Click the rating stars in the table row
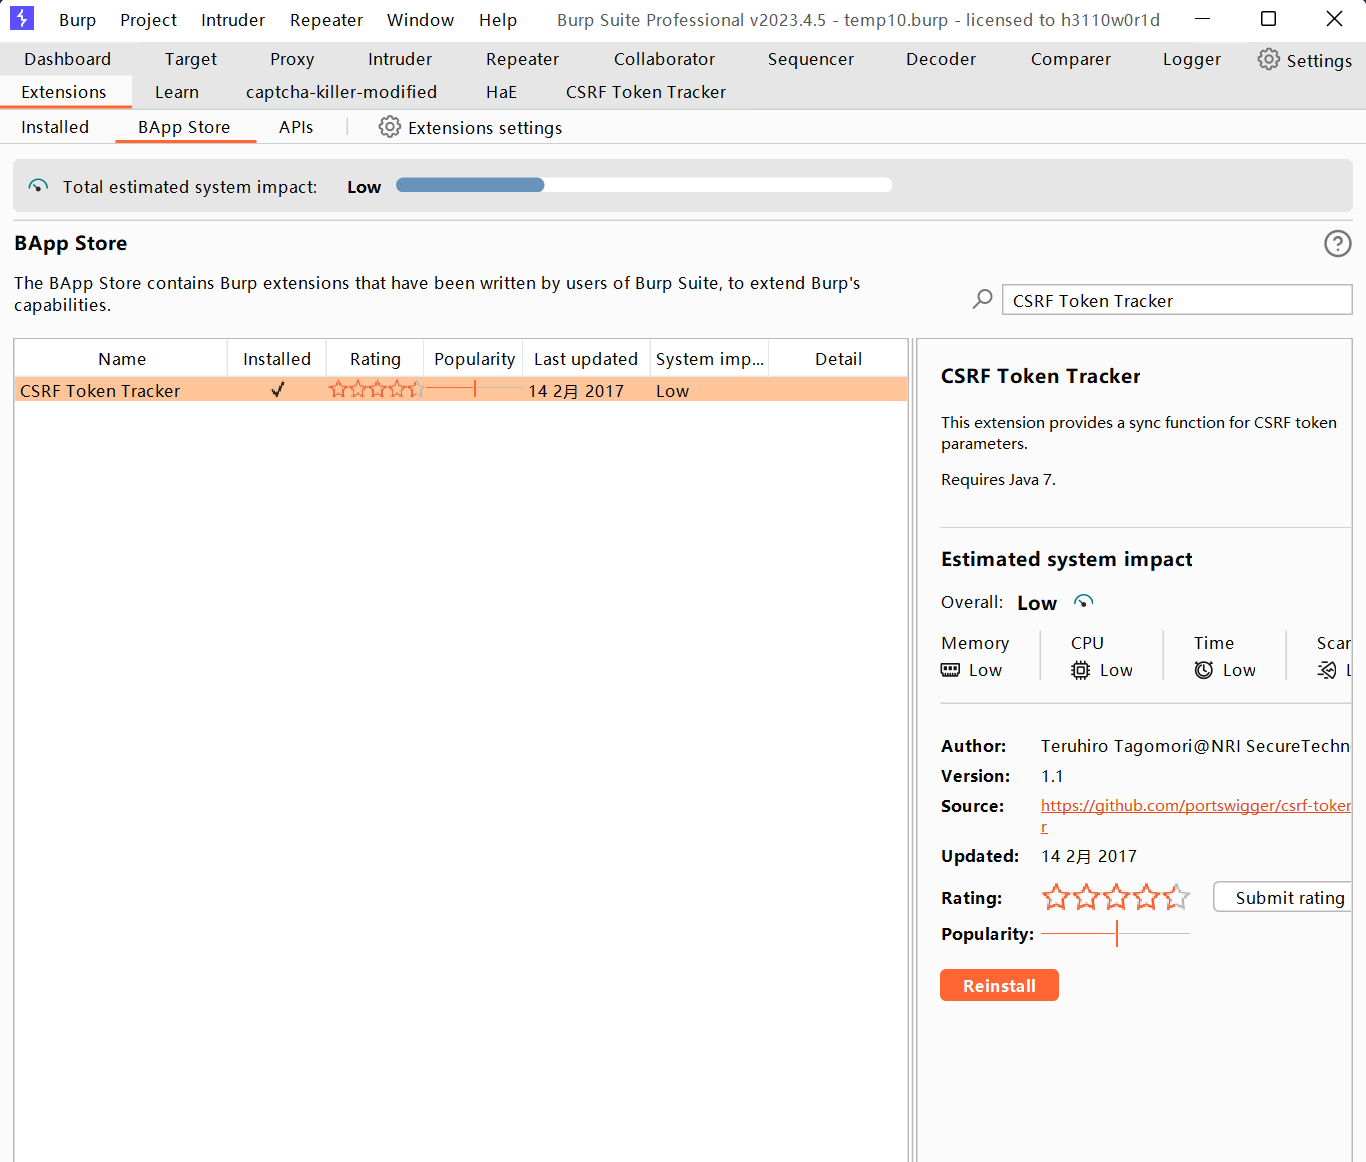 point(376,390)
